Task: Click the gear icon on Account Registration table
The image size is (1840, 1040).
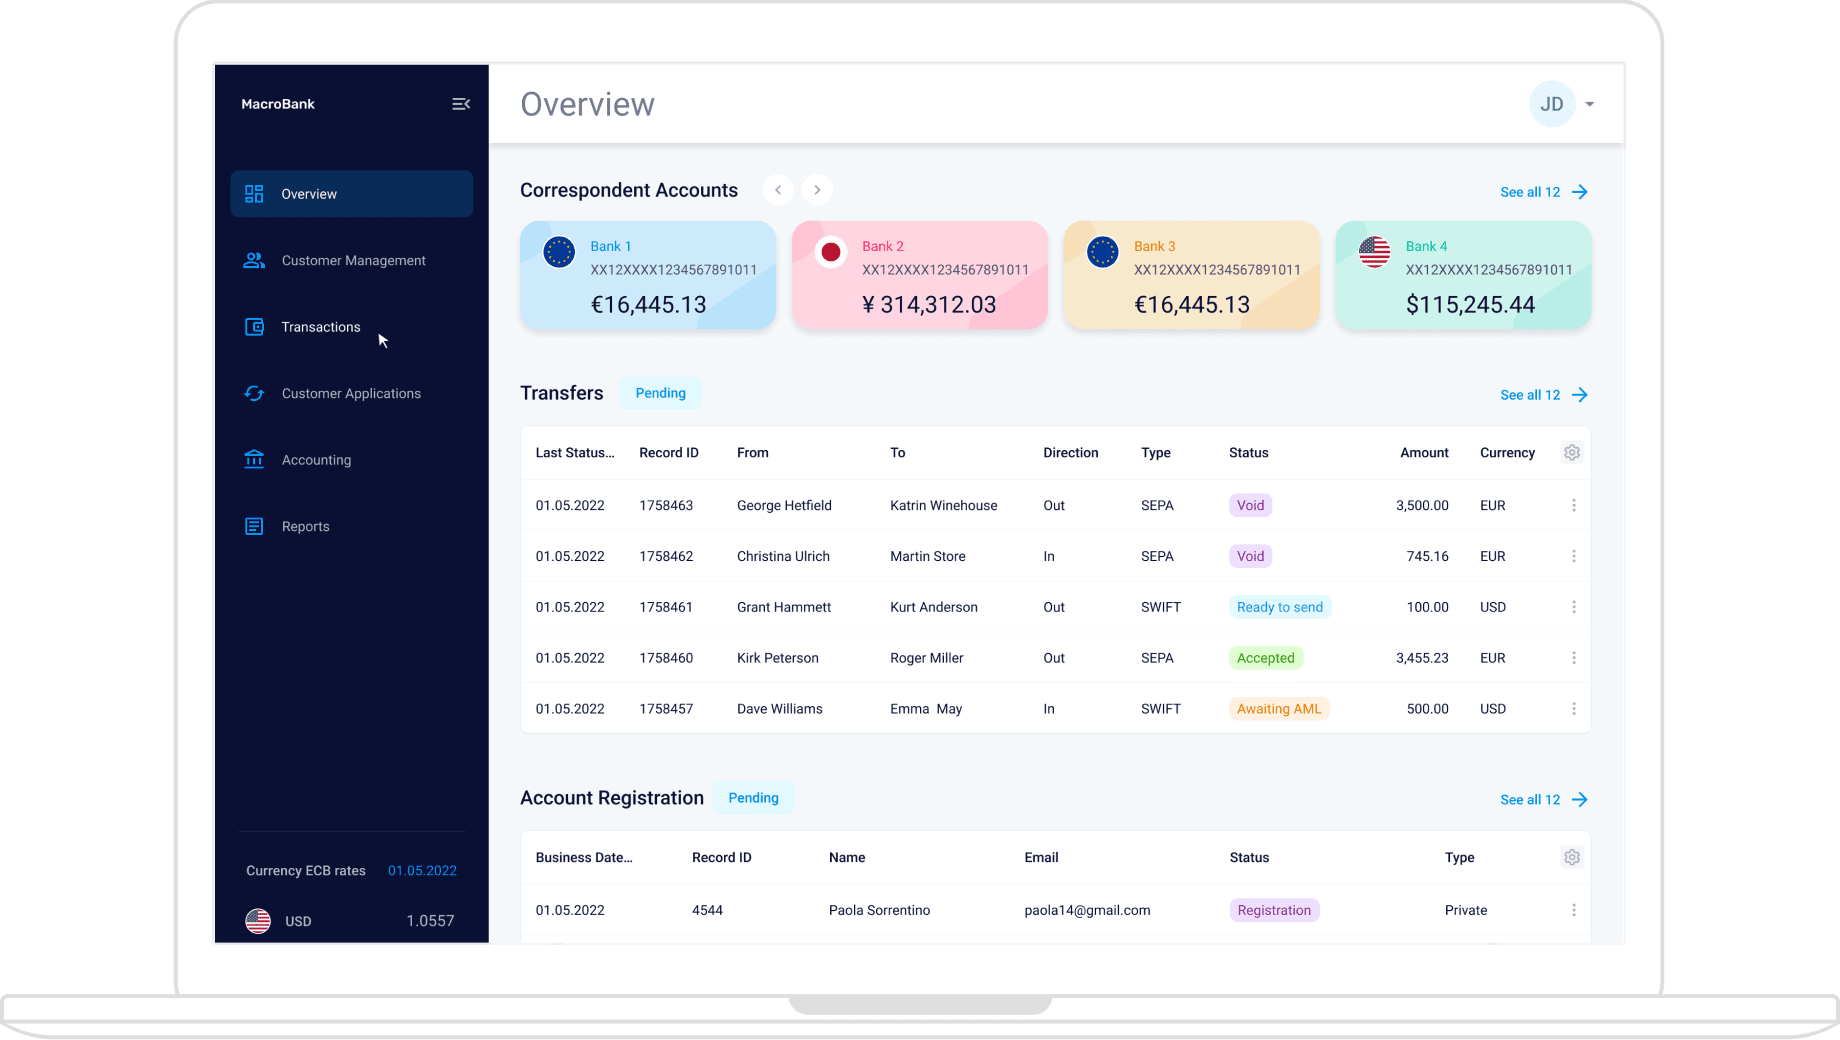Action: point(1571,857)
